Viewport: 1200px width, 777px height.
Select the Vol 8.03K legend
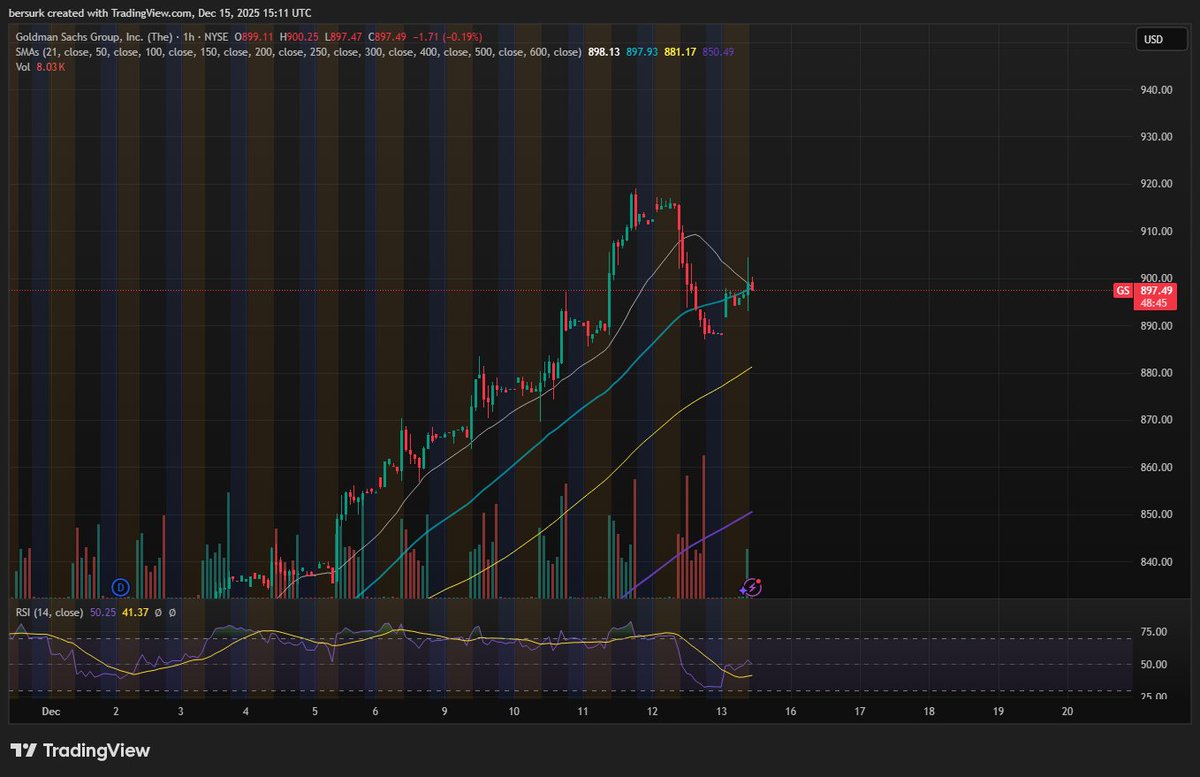[x=40, y=66]
